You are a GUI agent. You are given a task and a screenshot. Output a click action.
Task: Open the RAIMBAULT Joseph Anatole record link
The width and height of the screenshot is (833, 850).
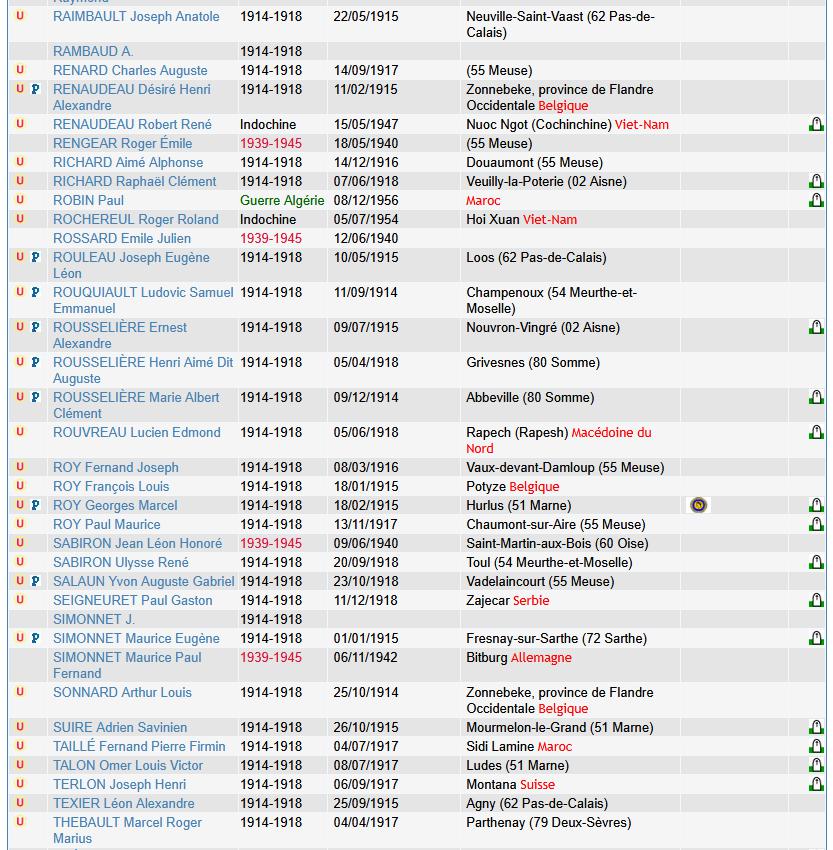[136, 17]
